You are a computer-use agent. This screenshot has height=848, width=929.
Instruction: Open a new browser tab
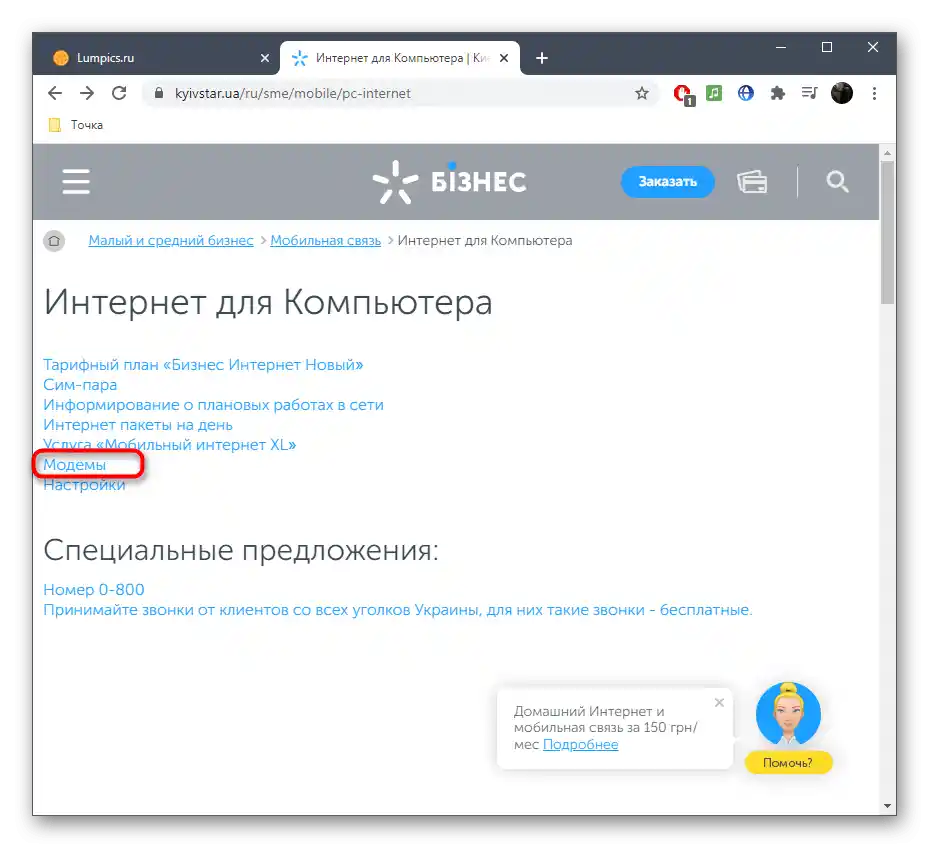click(542, 58)
